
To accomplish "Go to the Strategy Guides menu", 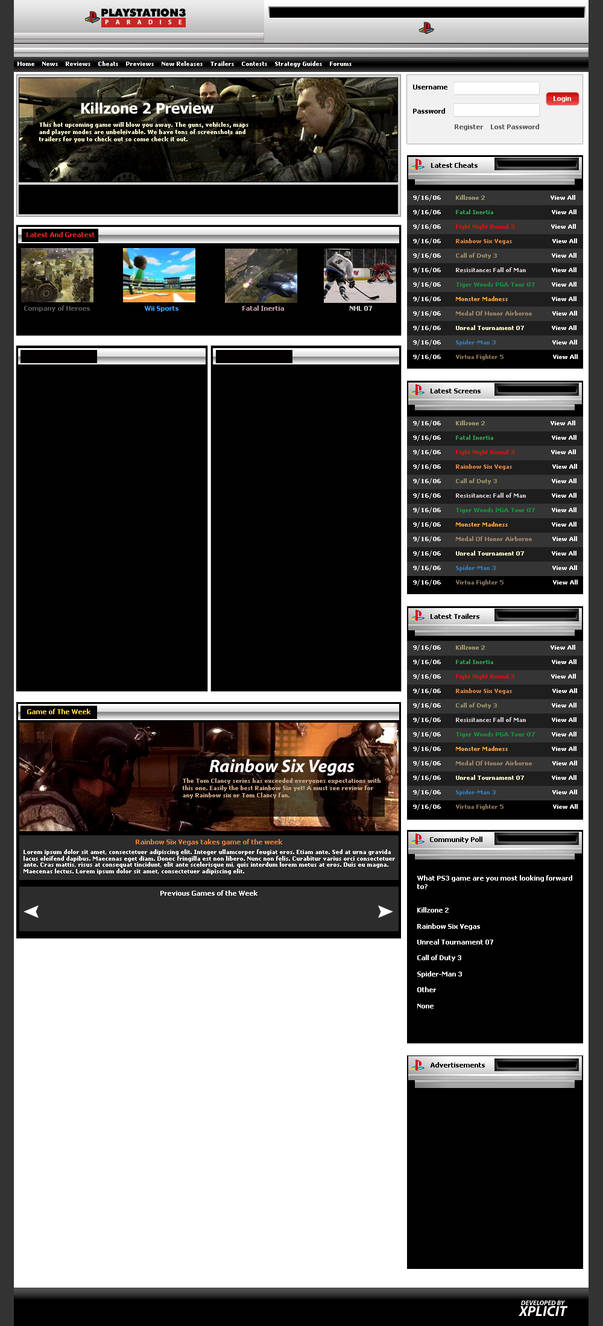I will pyautogui.click(x=298, y=64).
